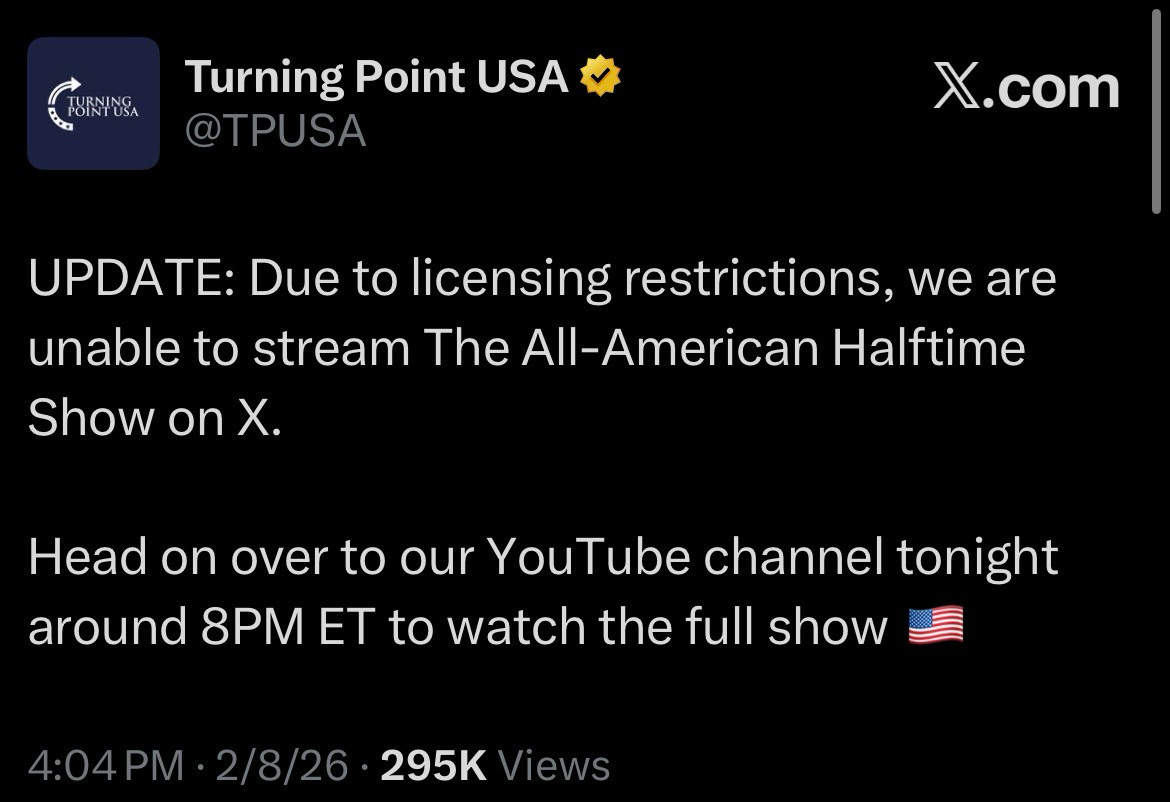Open the Turning Point USA display name
Viewport: 1170px width, 802px height.
click(377, 76)
